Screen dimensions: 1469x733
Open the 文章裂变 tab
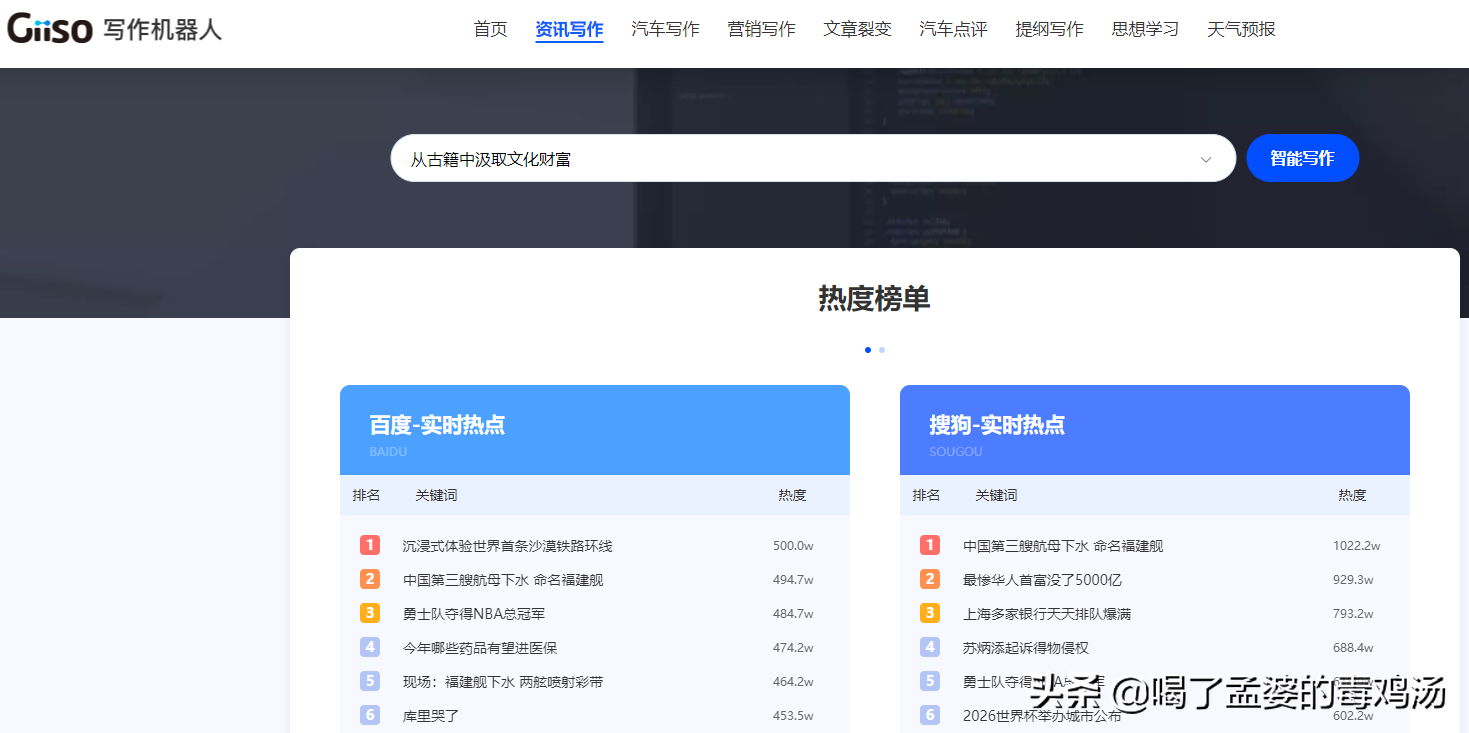[857, 29]
